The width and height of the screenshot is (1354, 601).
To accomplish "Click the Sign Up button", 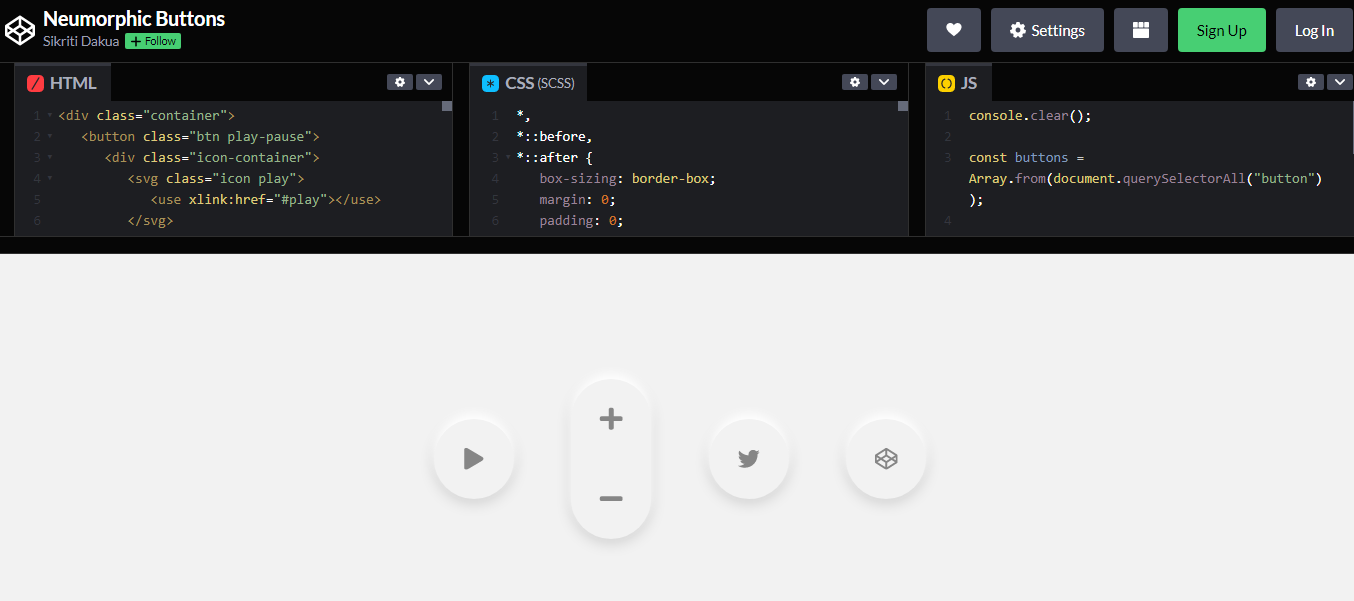I will (1221, 30).
